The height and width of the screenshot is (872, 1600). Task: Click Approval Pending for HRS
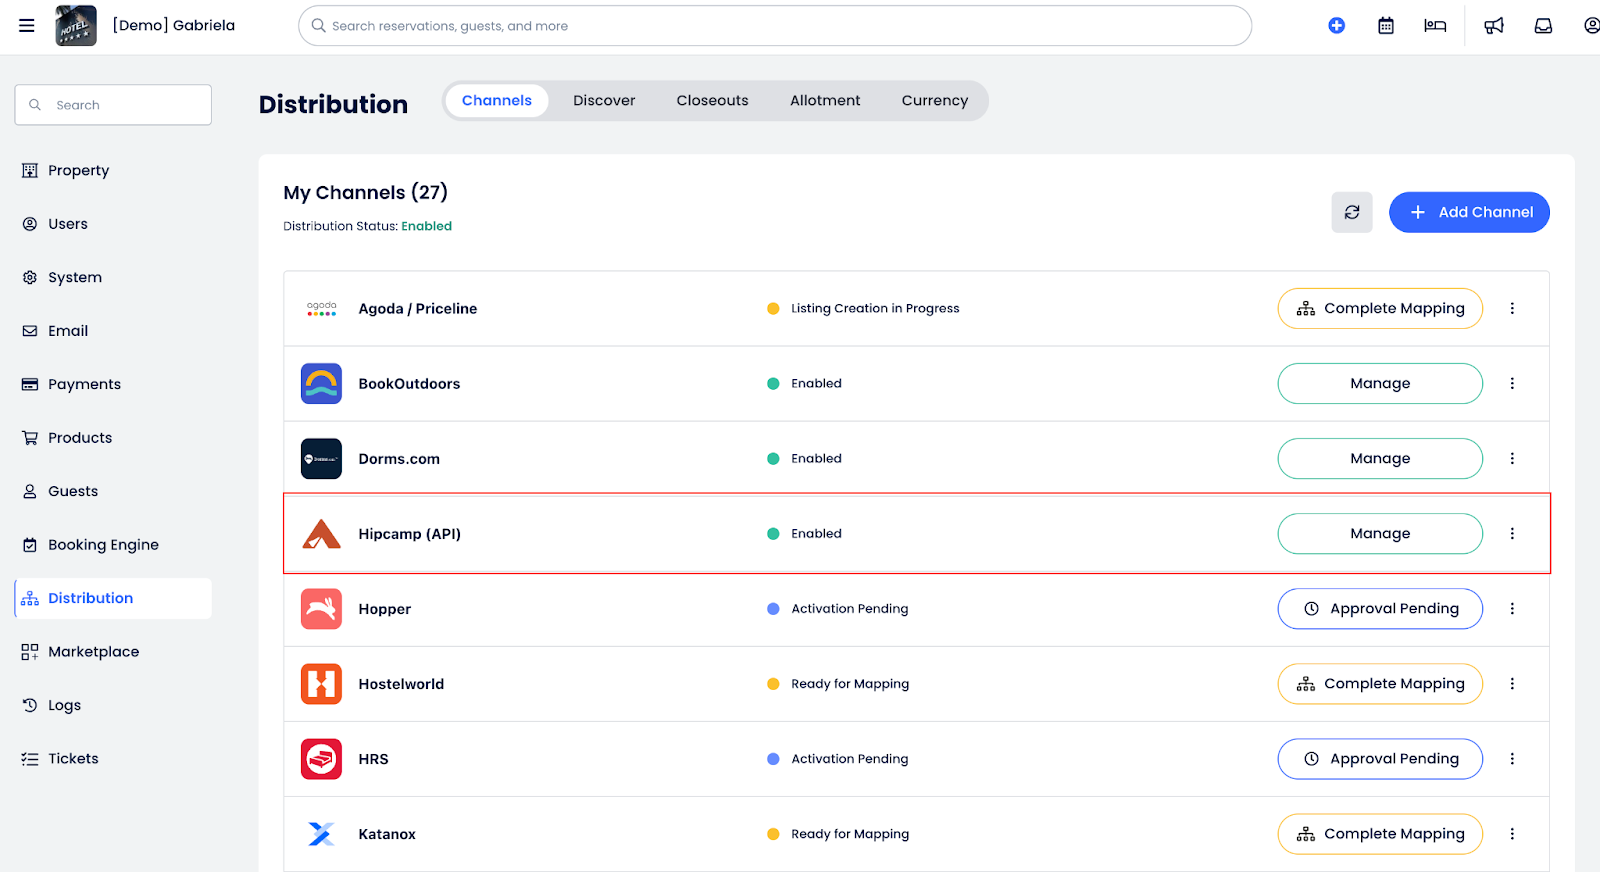tap(1380, 759)
